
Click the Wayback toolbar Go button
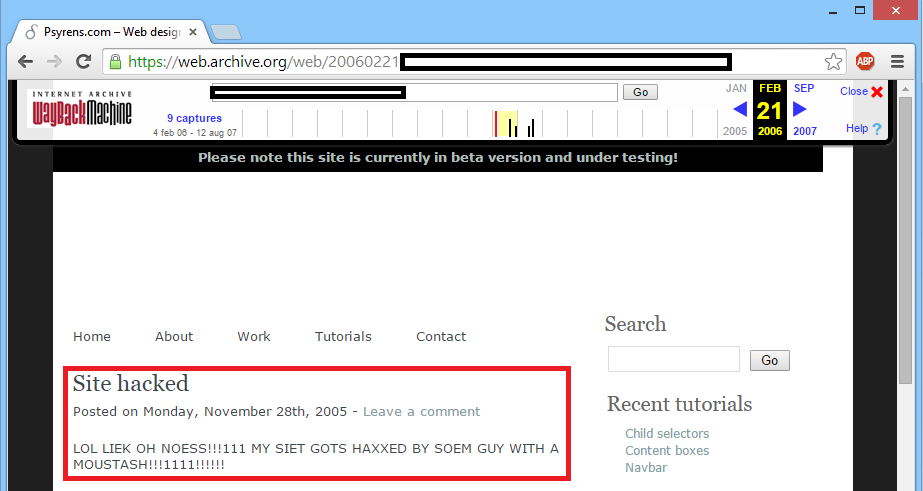640,92
